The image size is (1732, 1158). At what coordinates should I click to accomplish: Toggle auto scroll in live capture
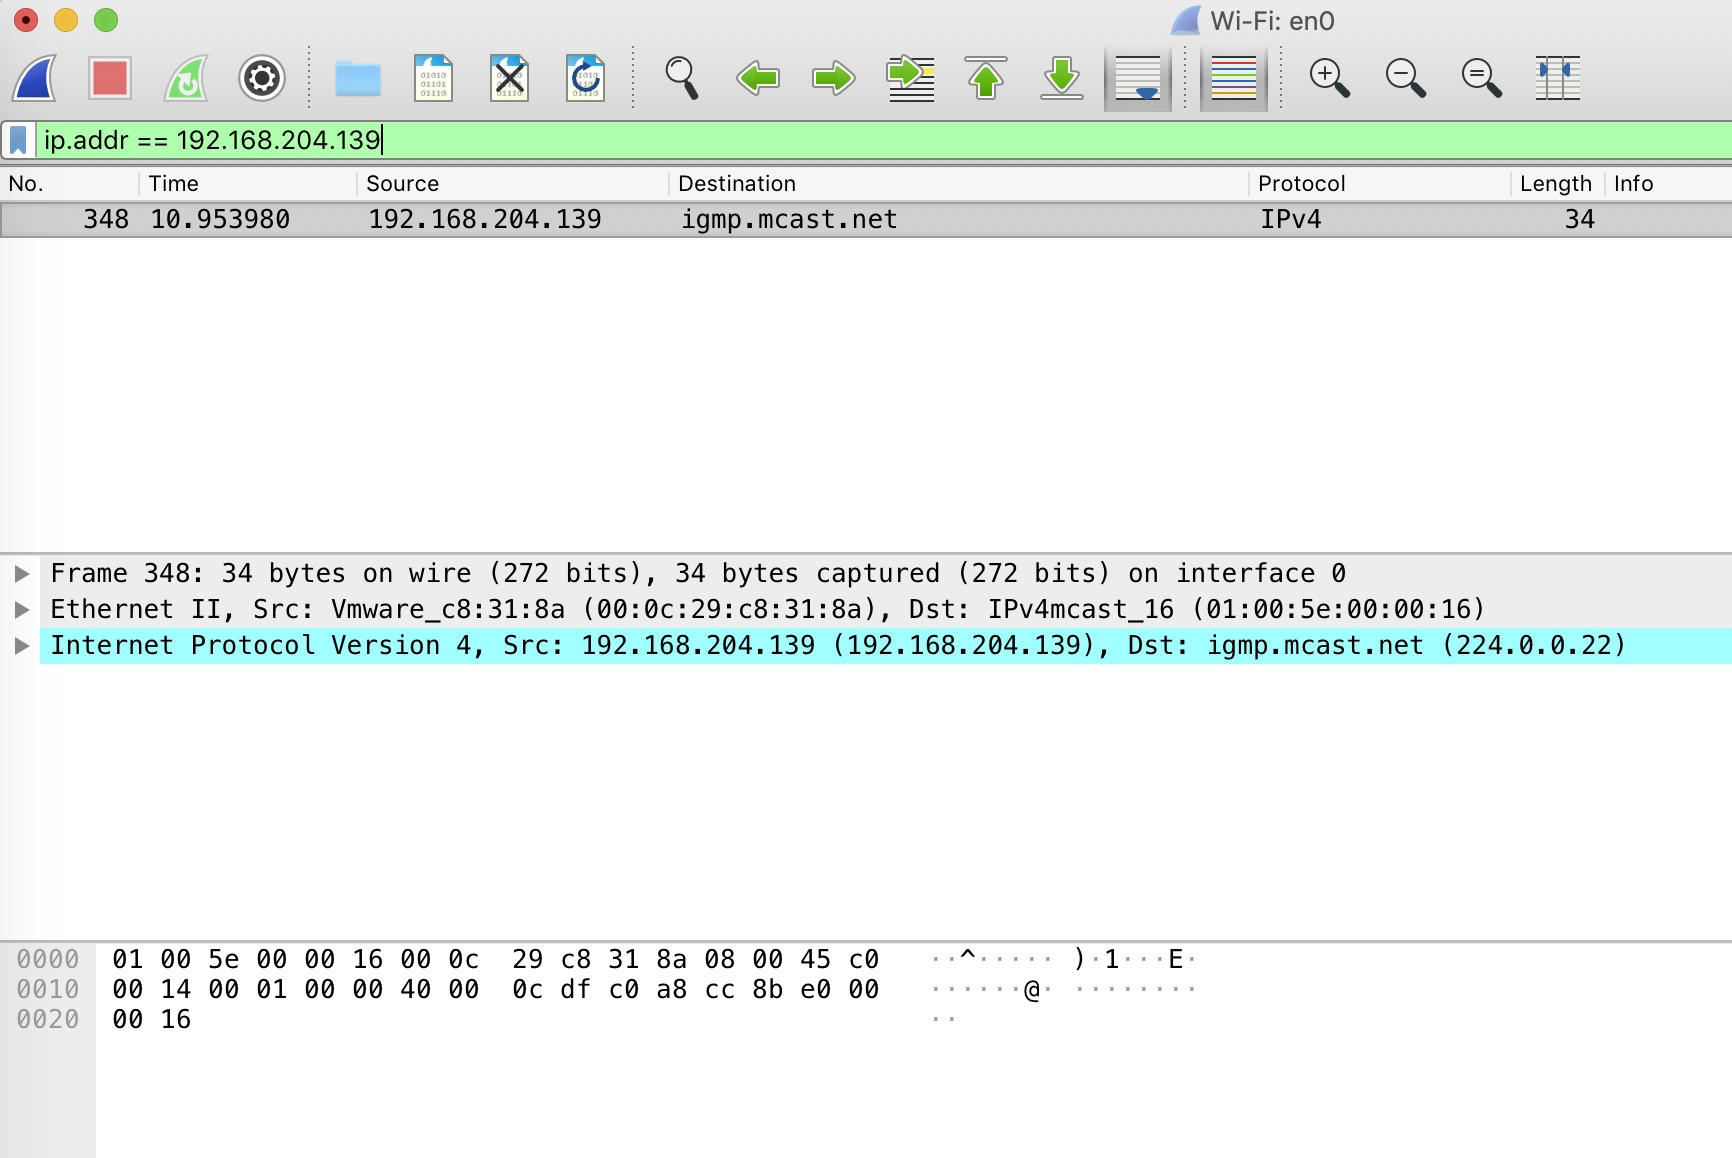[1137, 78]
